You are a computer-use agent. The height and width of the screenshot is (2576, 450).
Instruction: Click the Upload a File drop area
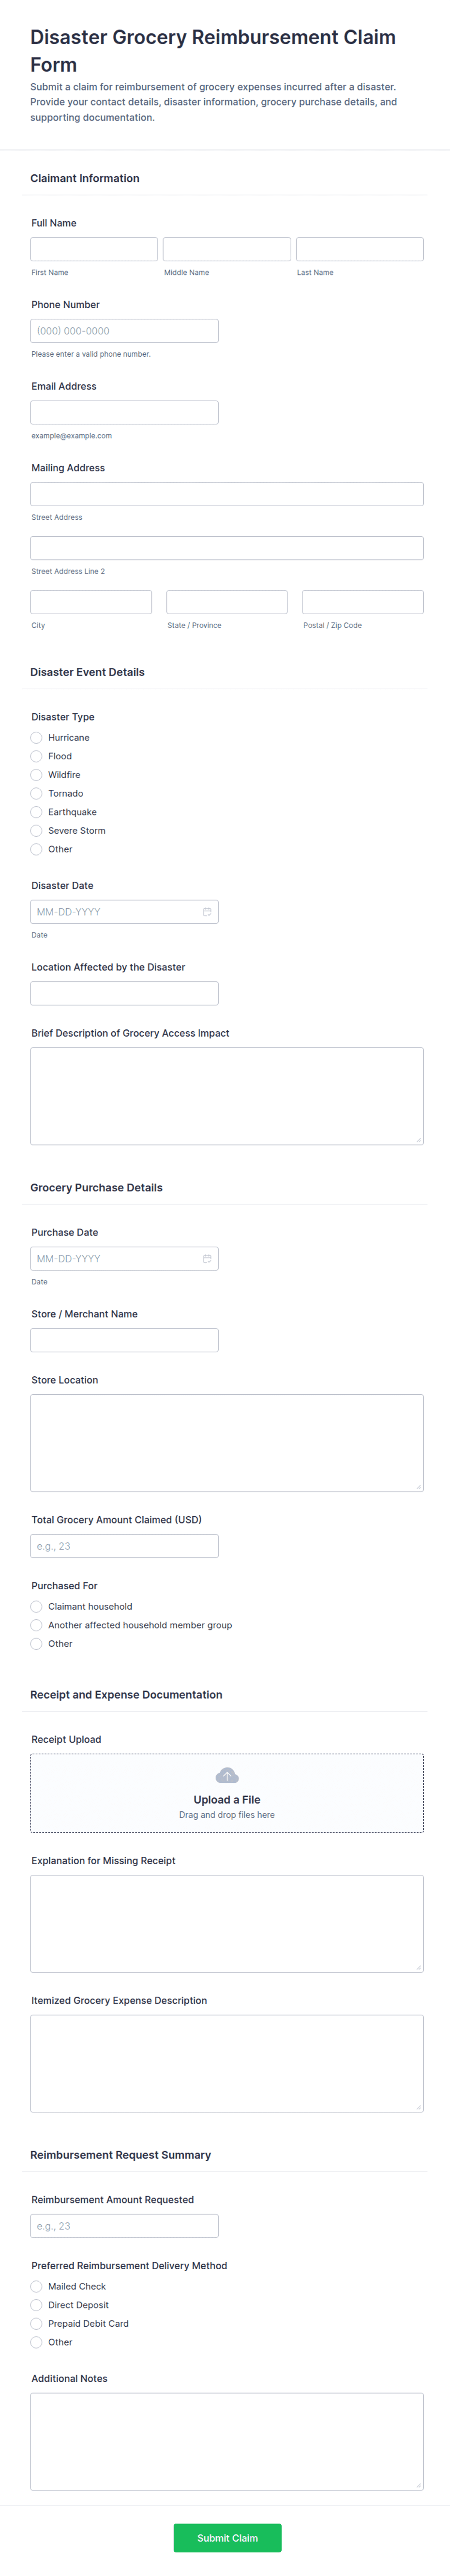click(227, 1793)
